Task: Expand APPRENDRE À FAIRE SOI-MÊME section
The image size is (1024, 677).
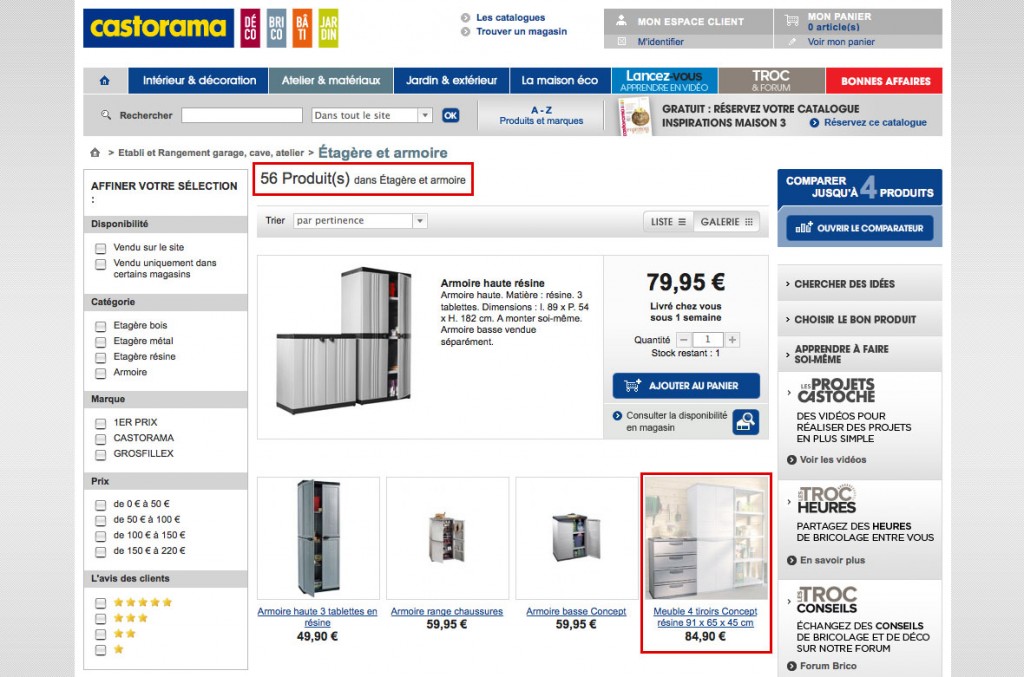Action: click(x=859, y=354)
